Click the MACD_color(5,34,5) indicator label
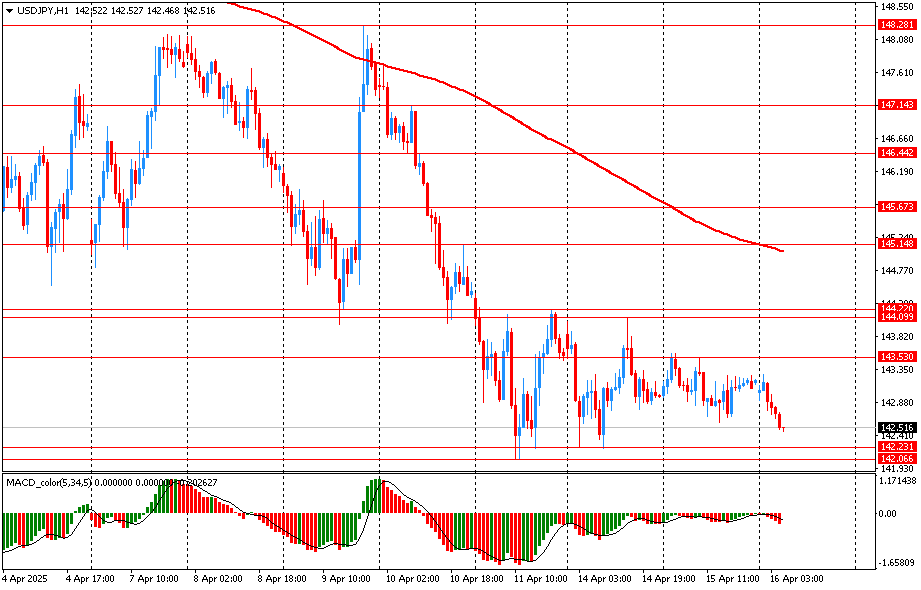 [59, 482]
